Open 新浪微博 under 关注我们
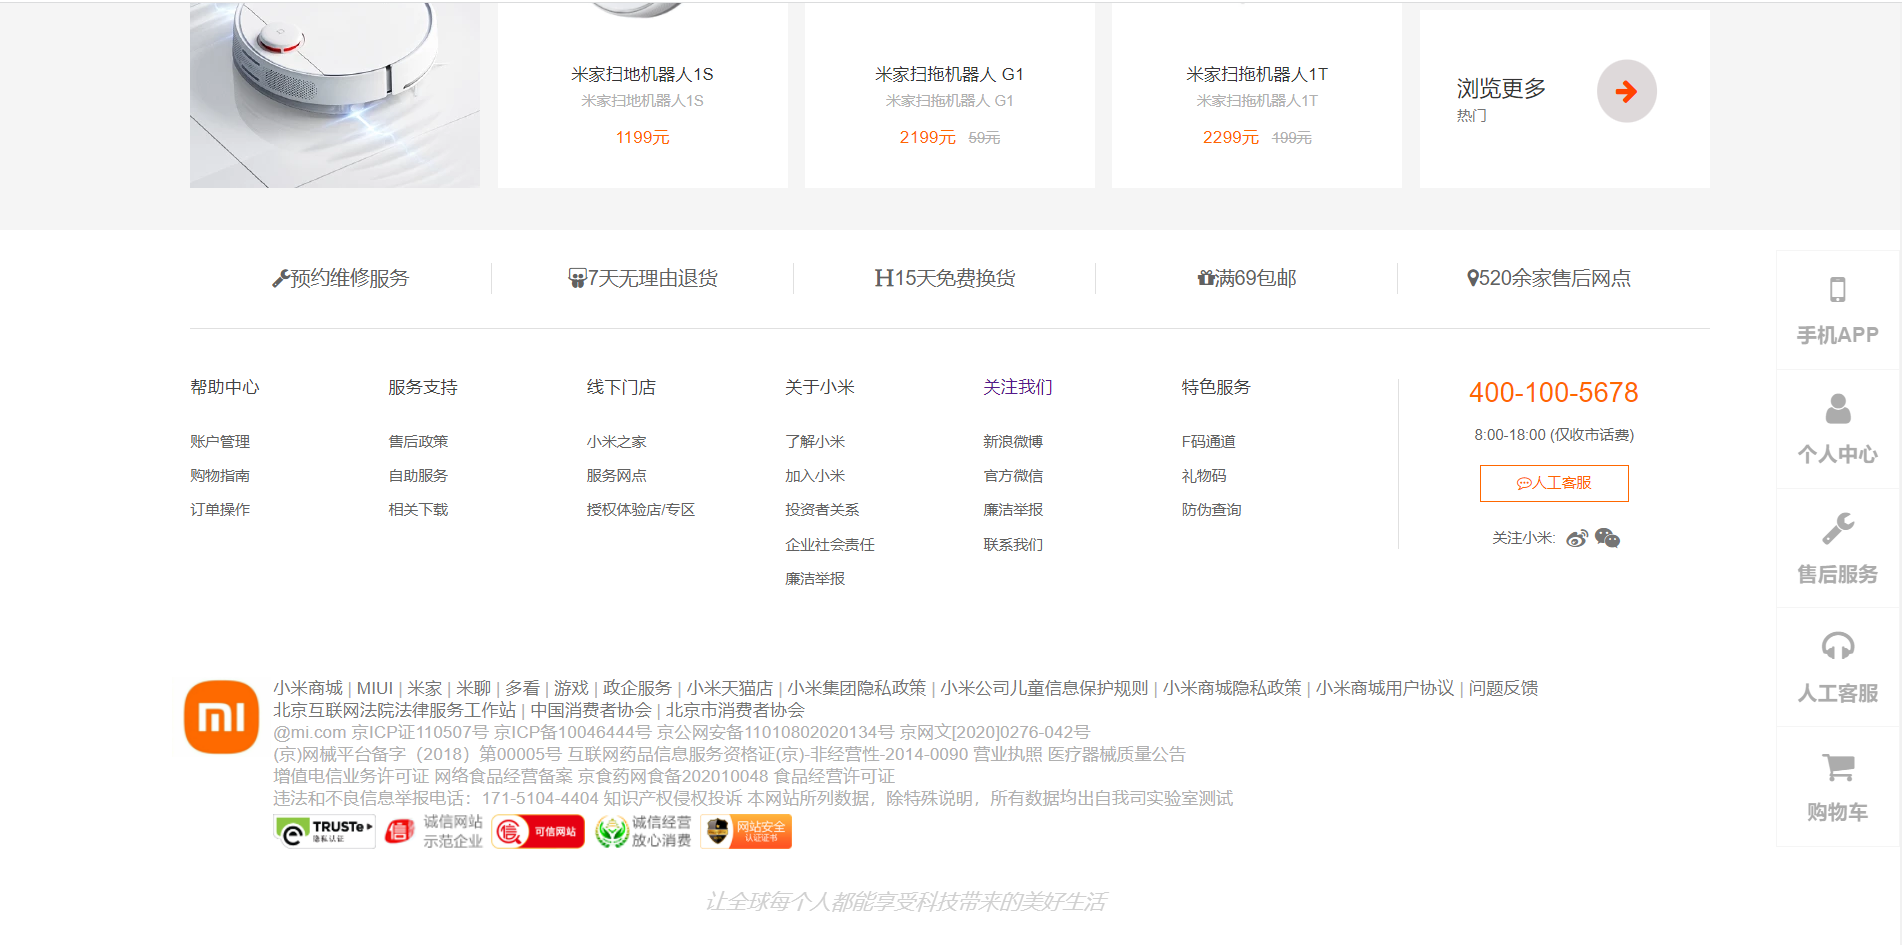 click(1013, 441)
